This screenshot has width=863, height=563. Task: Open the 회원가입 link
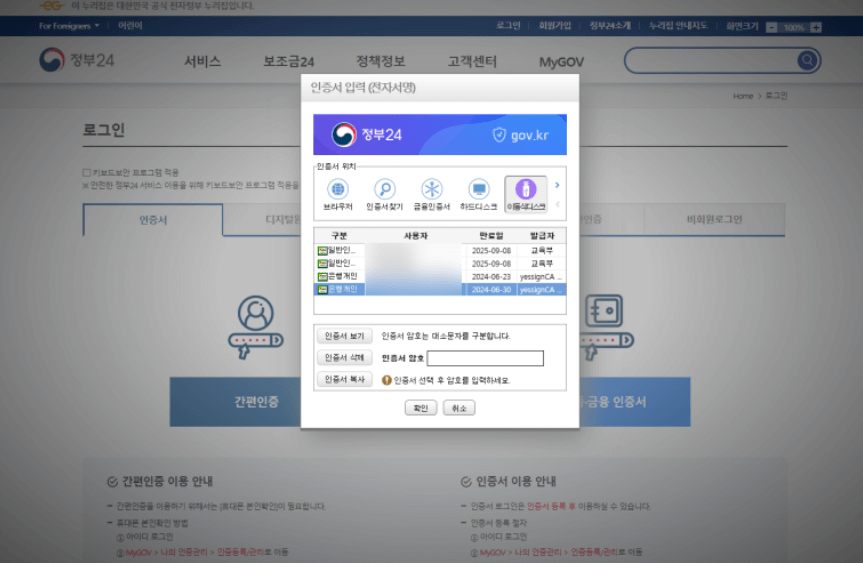pos(554,25)
